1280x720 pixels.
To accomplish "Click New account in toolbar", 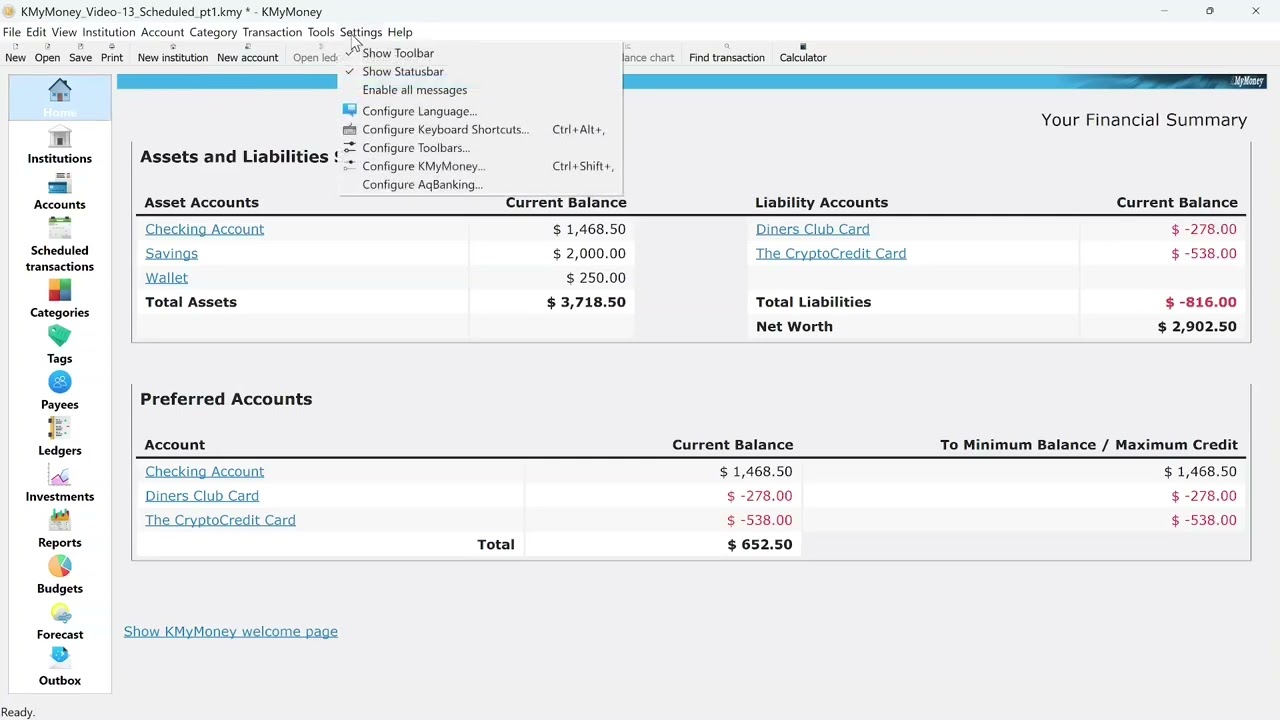I will (247, 54).
